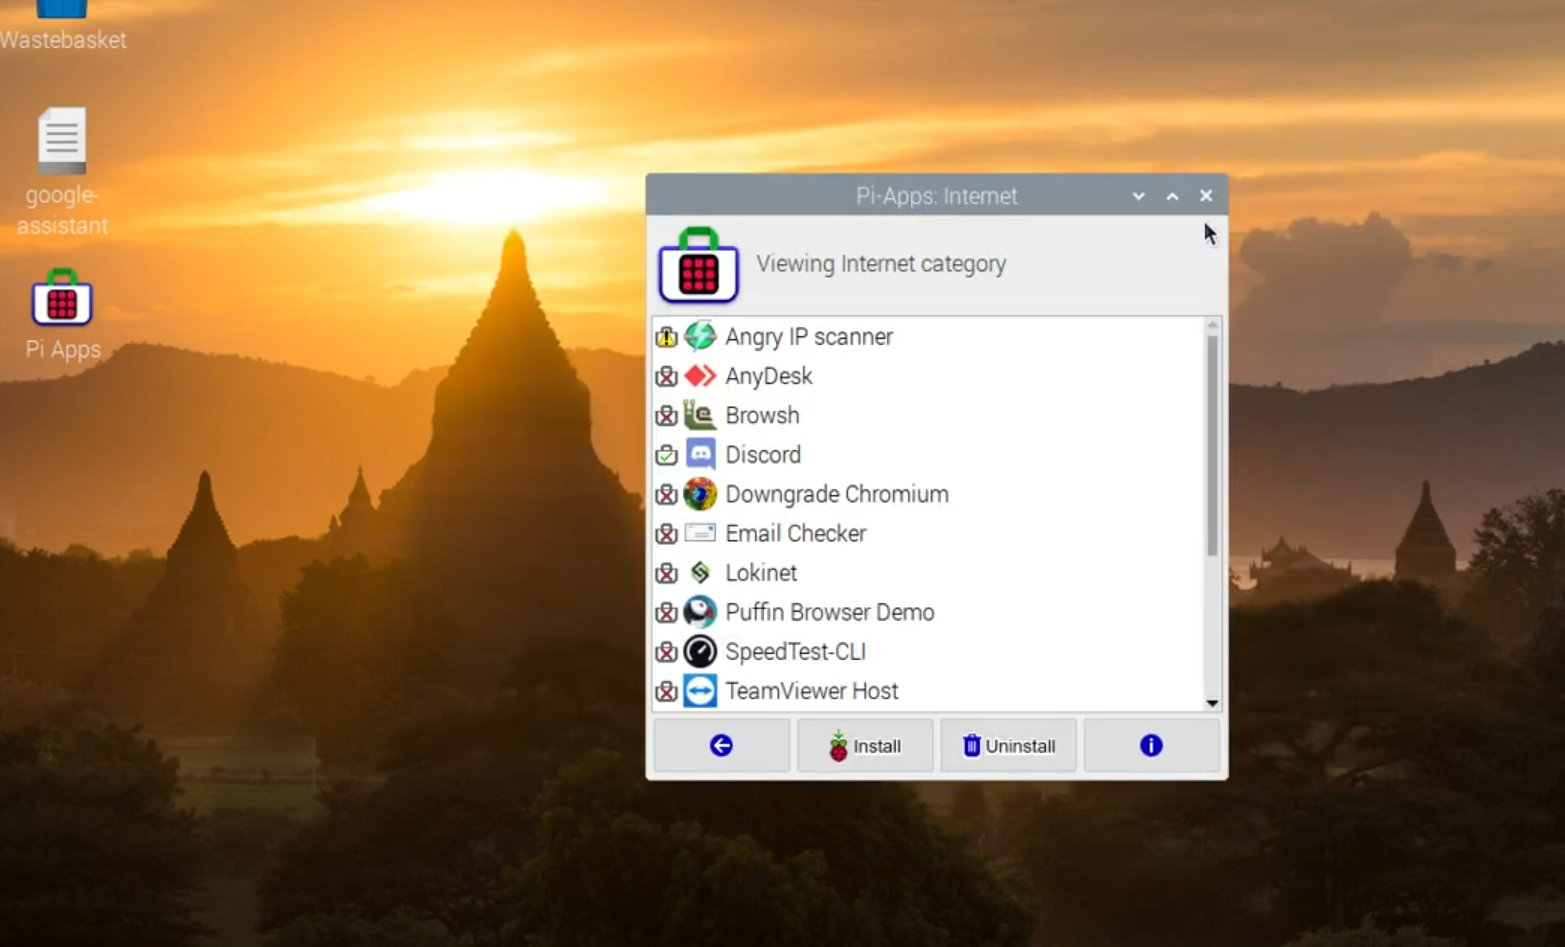Select the AnyDesk app icon
1565x947 pixels.
(701, 376)
